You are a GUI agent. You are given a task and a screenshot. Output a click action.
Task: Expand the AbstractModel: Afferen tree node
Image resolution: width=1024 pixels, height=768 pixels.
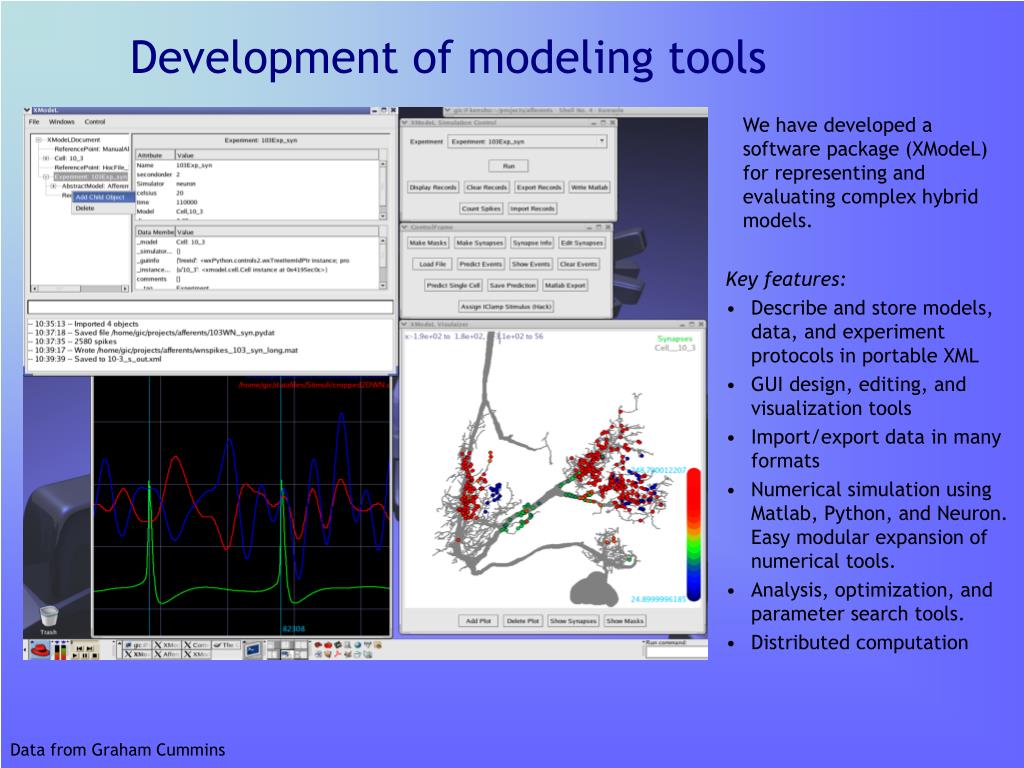(54, 186)
